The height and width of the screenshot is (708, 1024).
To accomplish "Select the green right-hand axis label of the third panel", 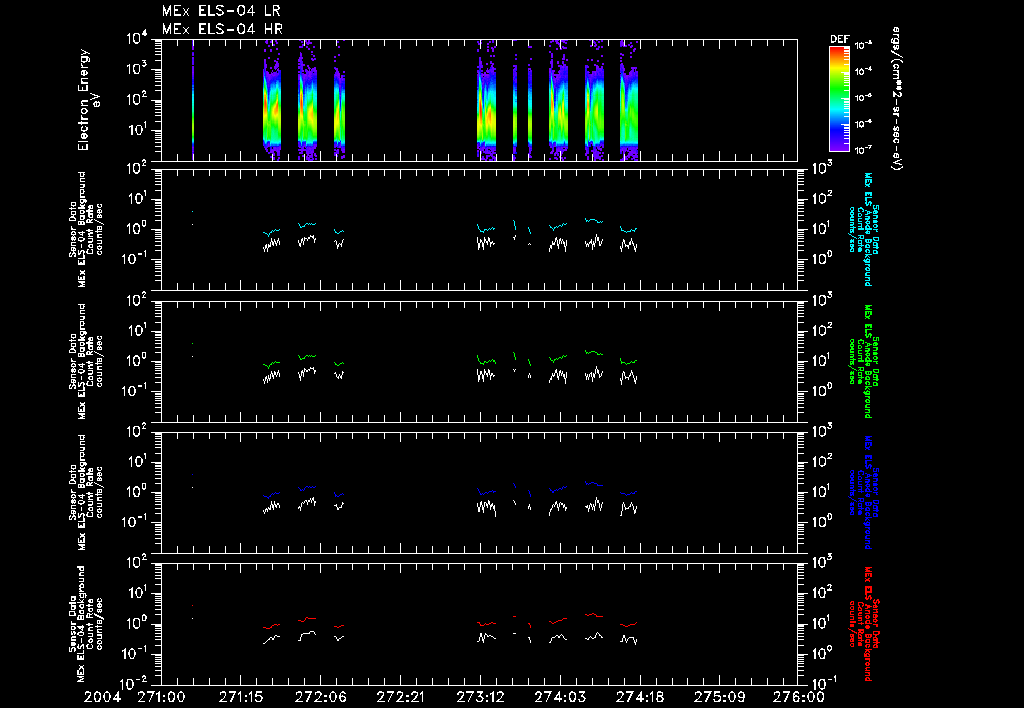I will (863, 361).
